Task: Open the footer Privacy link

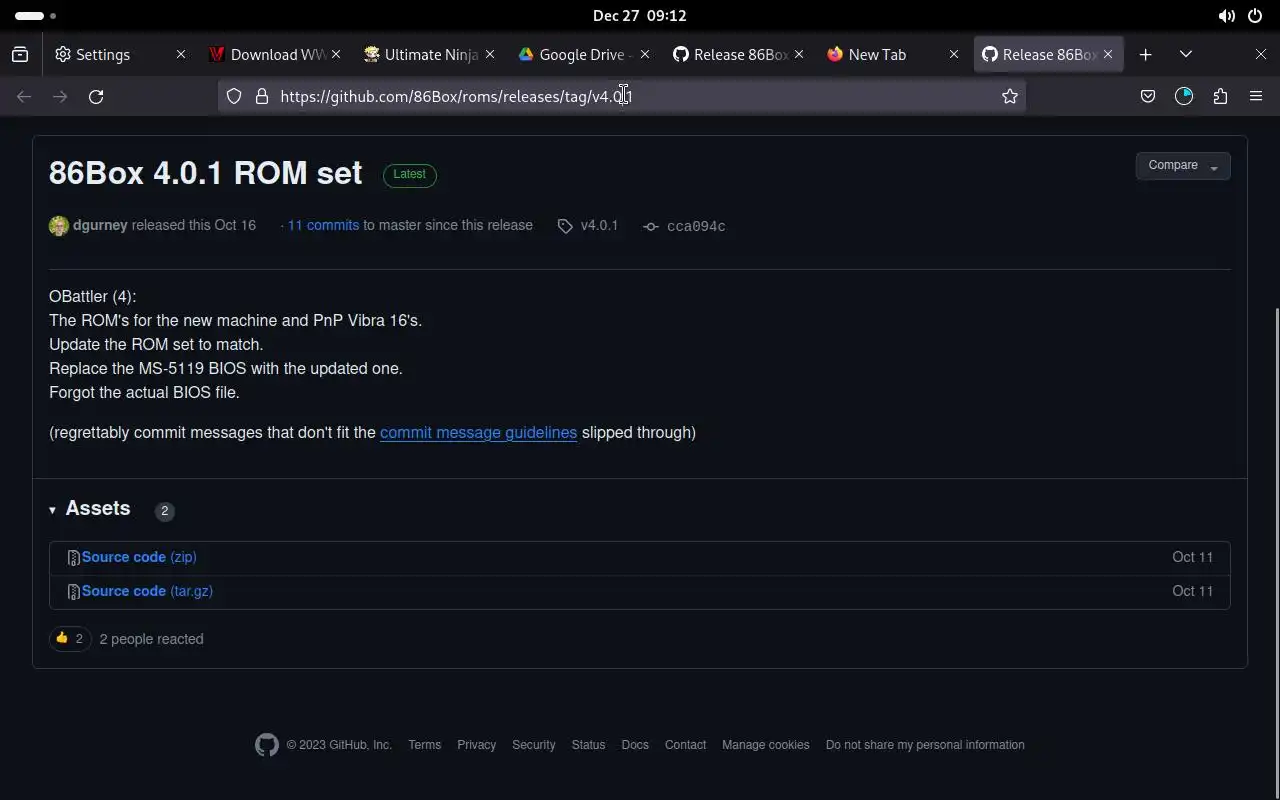Action: pyautogui.click(x=476, y=745)
